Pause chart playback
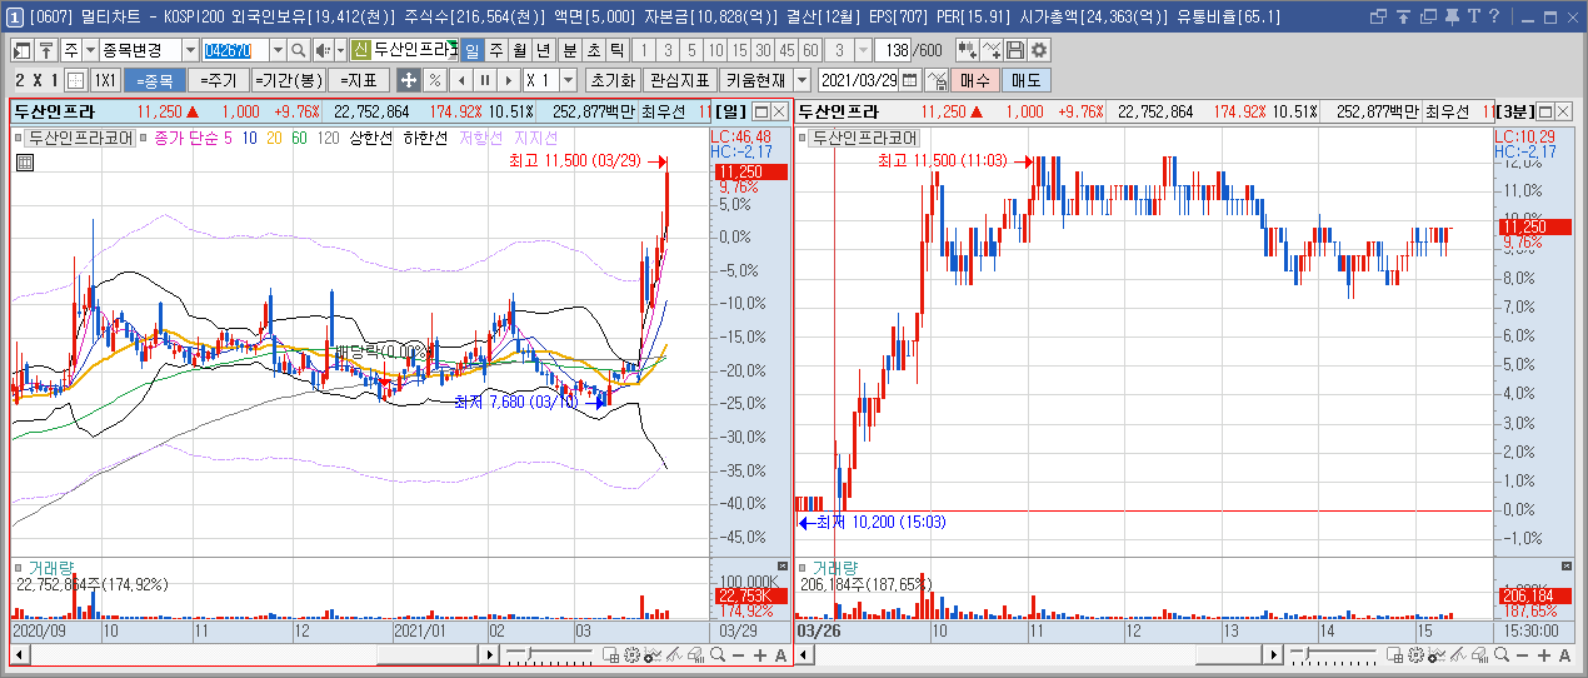Screen dimensions: 1588x678 (485, 81)
